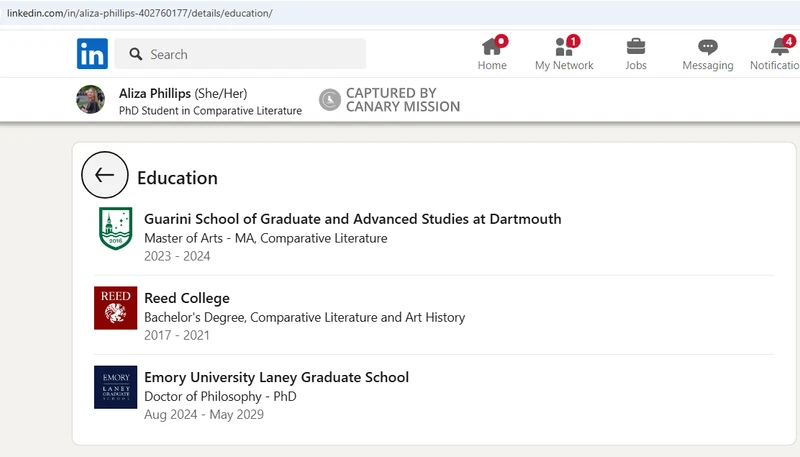
Task: Click the Reed College logo
Action: coord(115,308)
